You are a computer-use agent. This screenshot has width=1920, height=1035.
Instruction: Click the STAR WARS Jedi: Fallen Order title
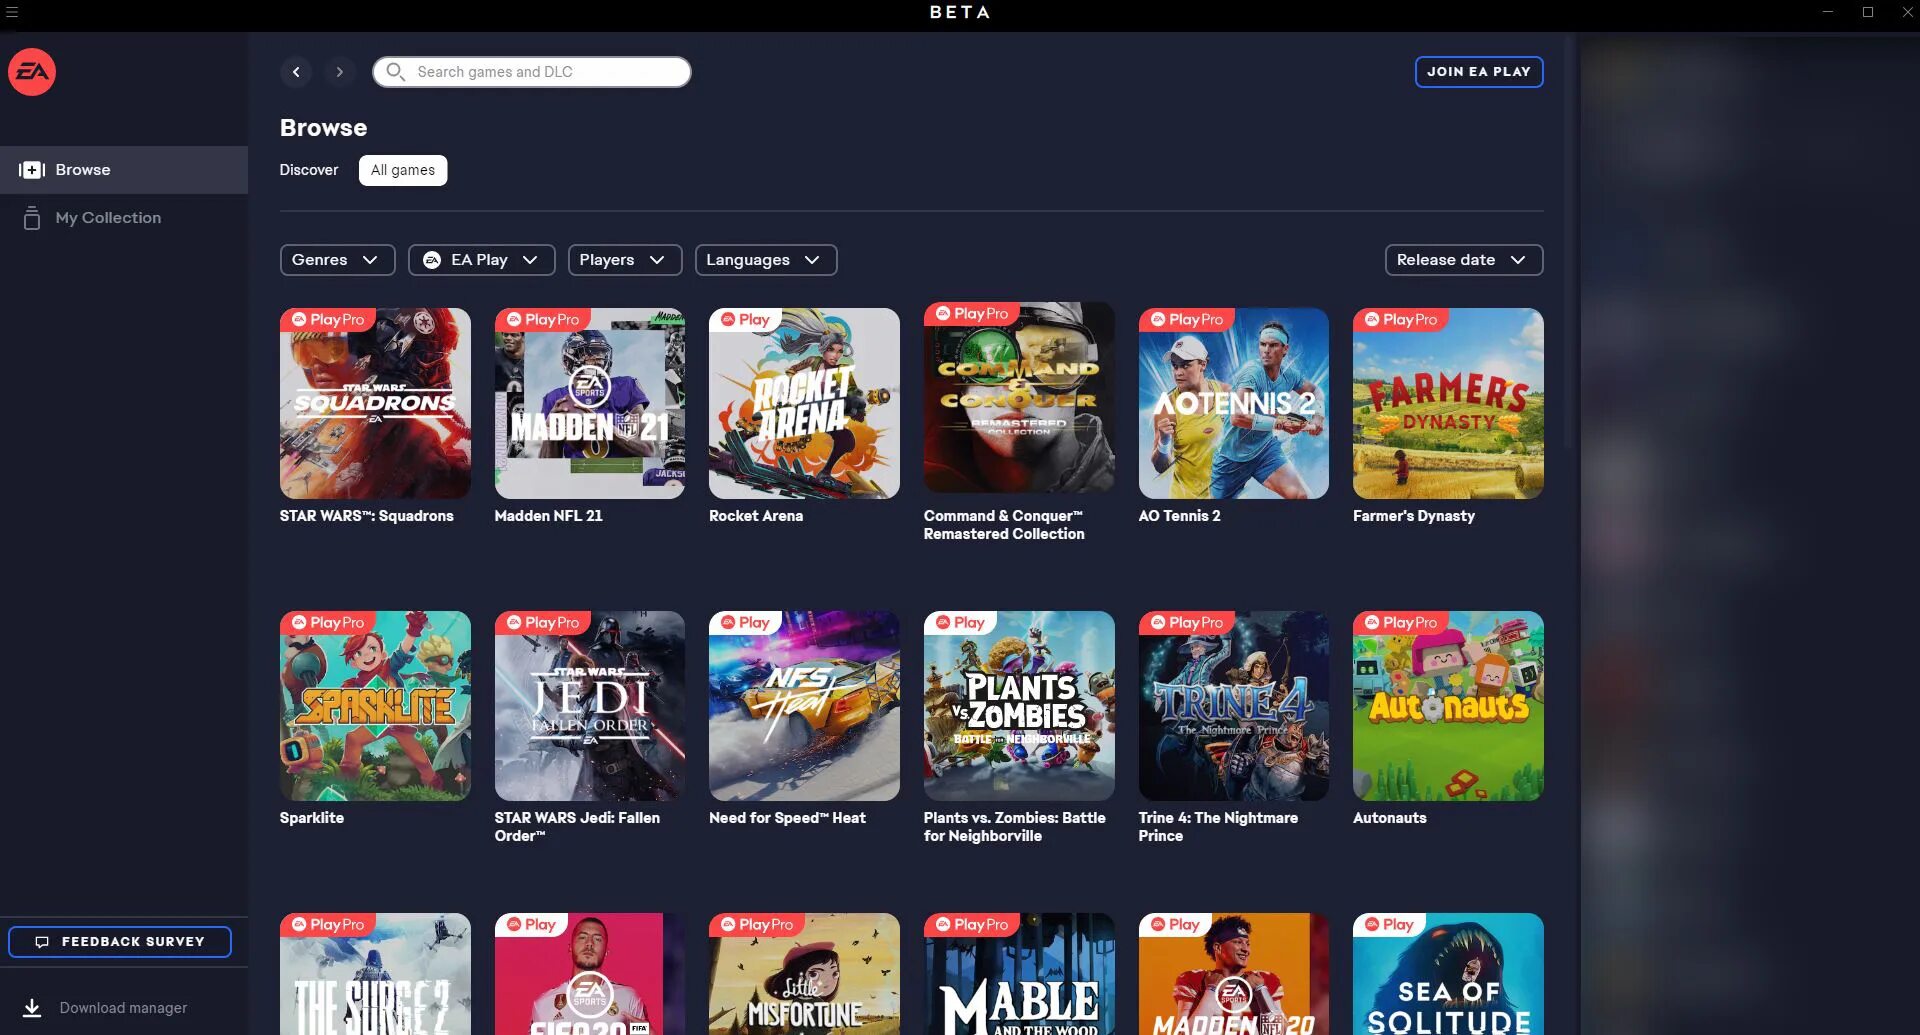(577, 827)
